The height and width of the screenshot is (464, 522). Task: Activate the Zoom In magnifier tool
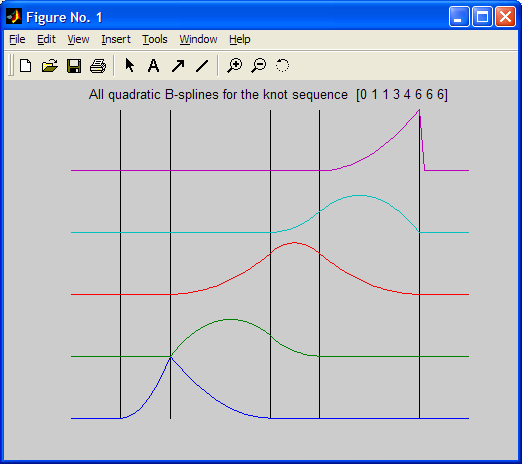[235, 65]
